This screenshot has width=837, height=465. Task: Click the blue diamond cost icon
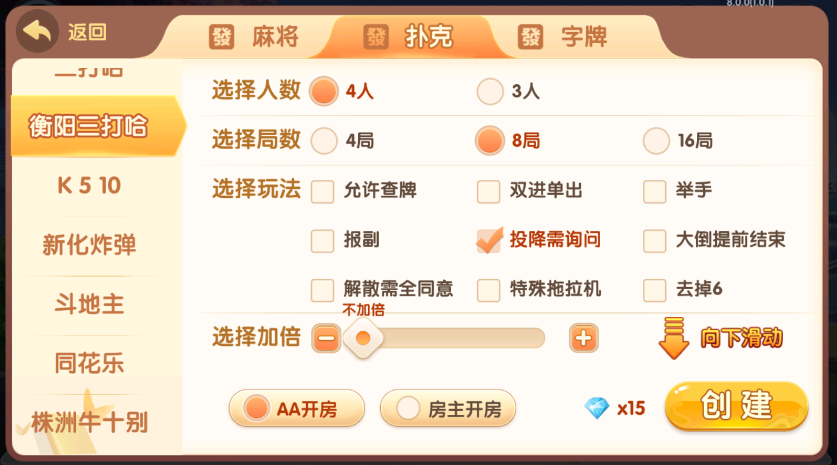(597, 407)
